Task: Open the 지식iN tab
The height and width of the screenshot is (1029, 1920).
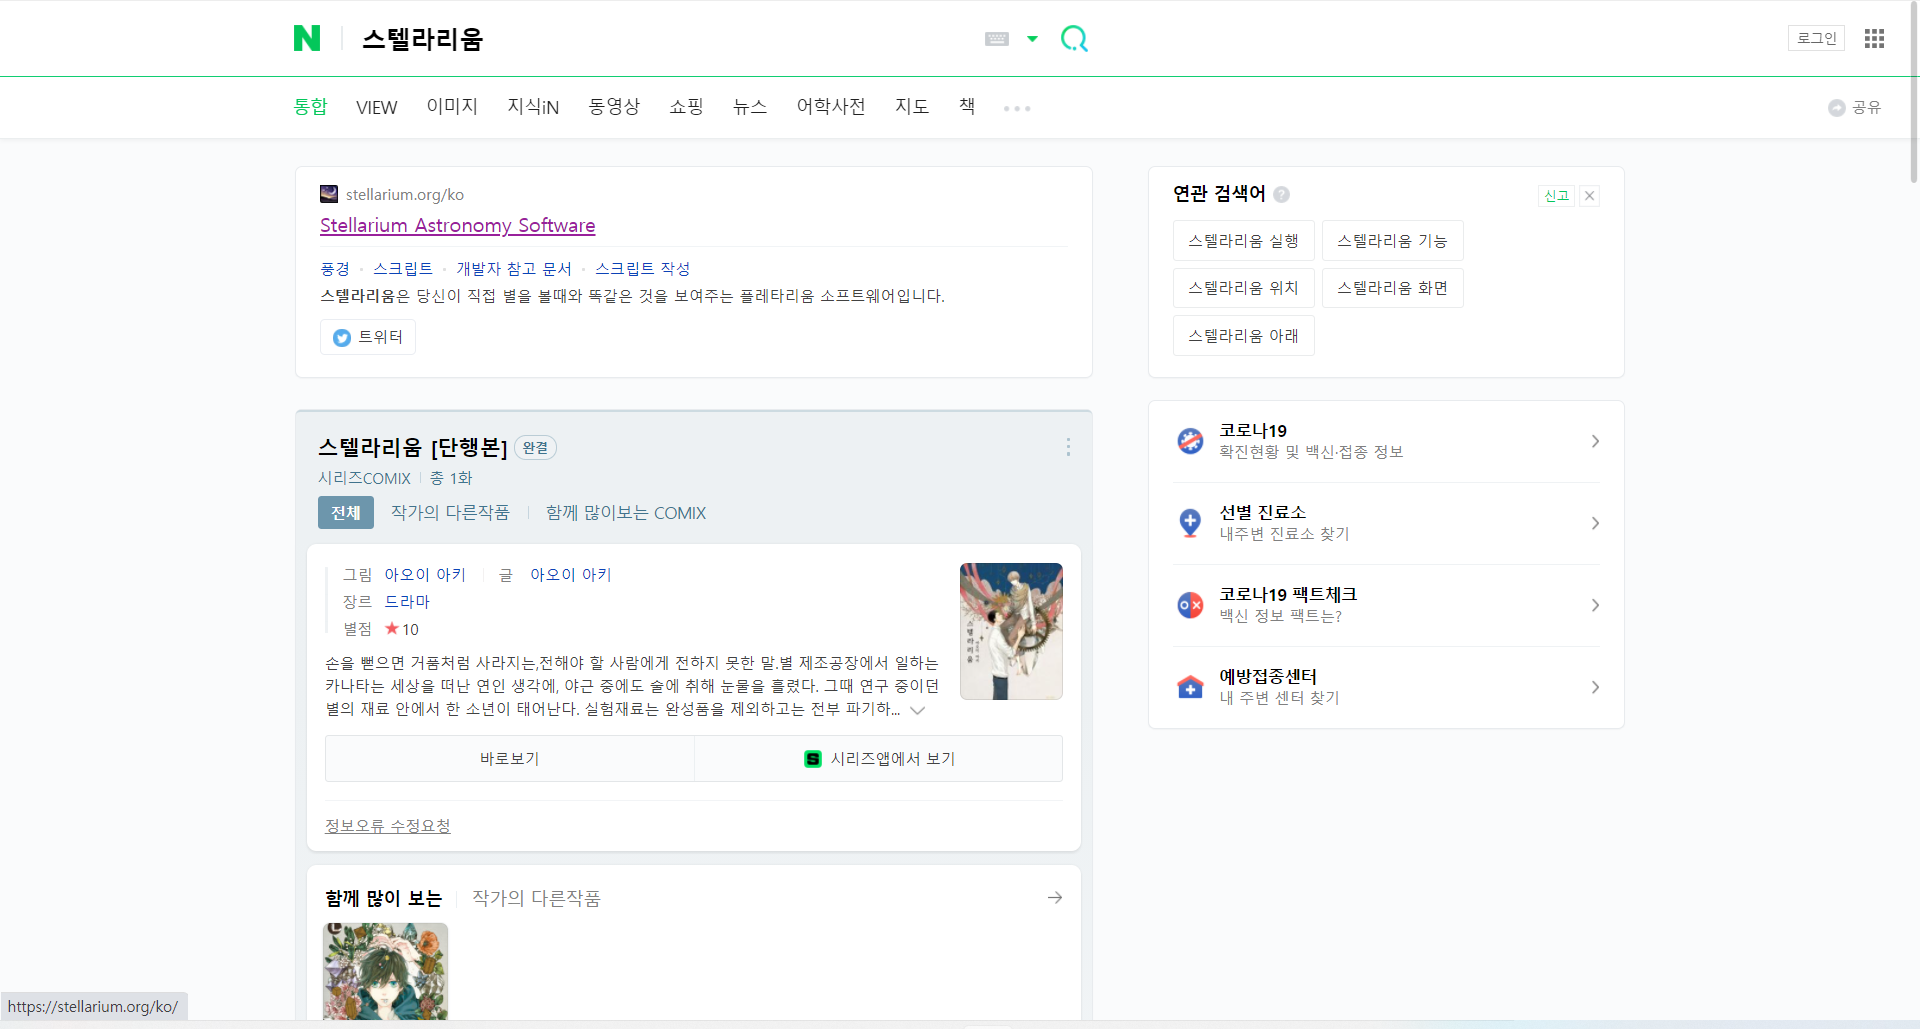Action: pyautogui.click(x=533, y=106)
